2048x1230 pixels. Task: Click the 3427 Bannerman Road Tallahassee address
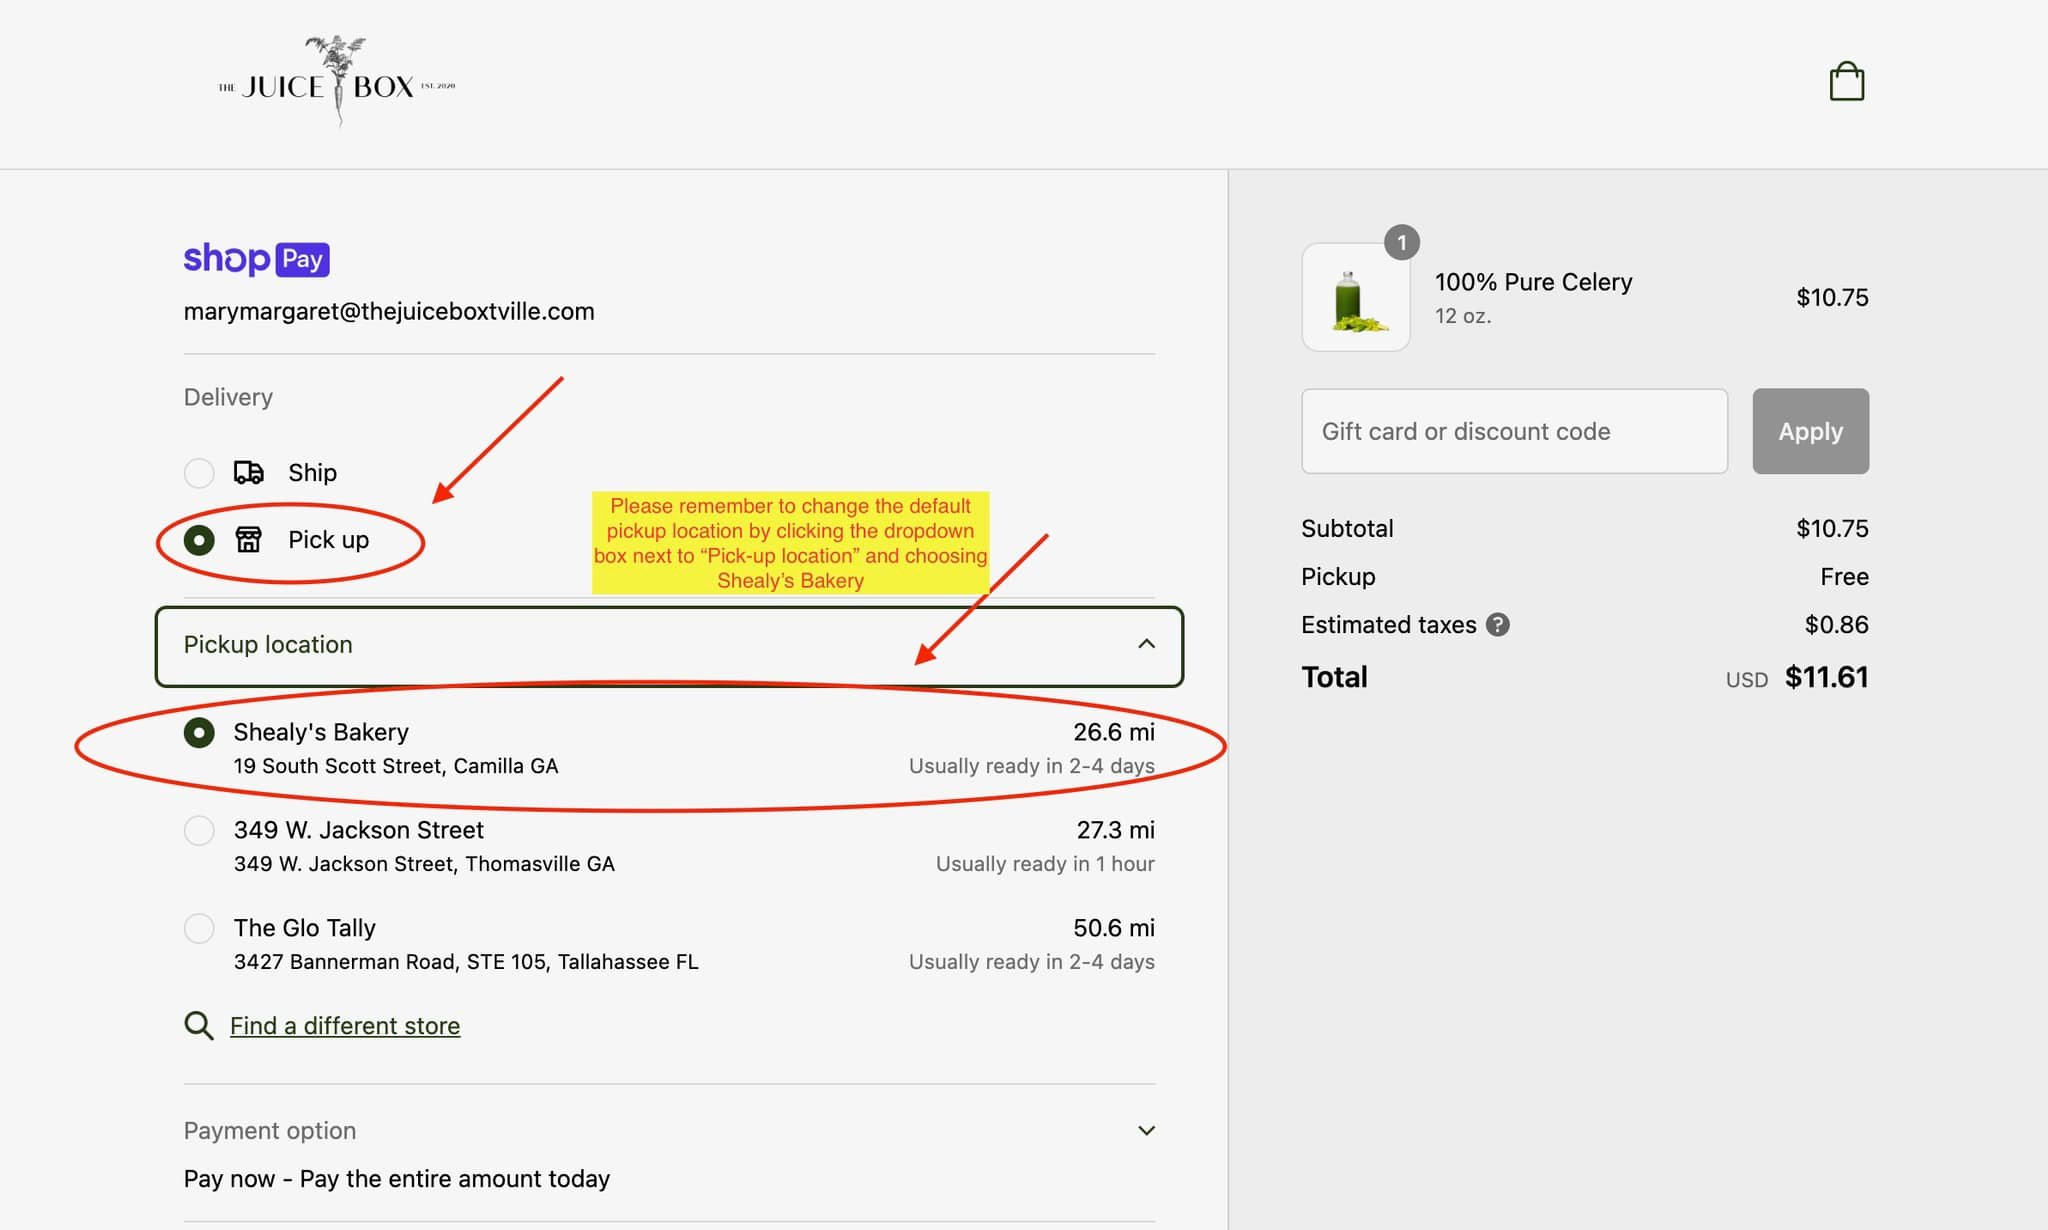coord(466,962)
